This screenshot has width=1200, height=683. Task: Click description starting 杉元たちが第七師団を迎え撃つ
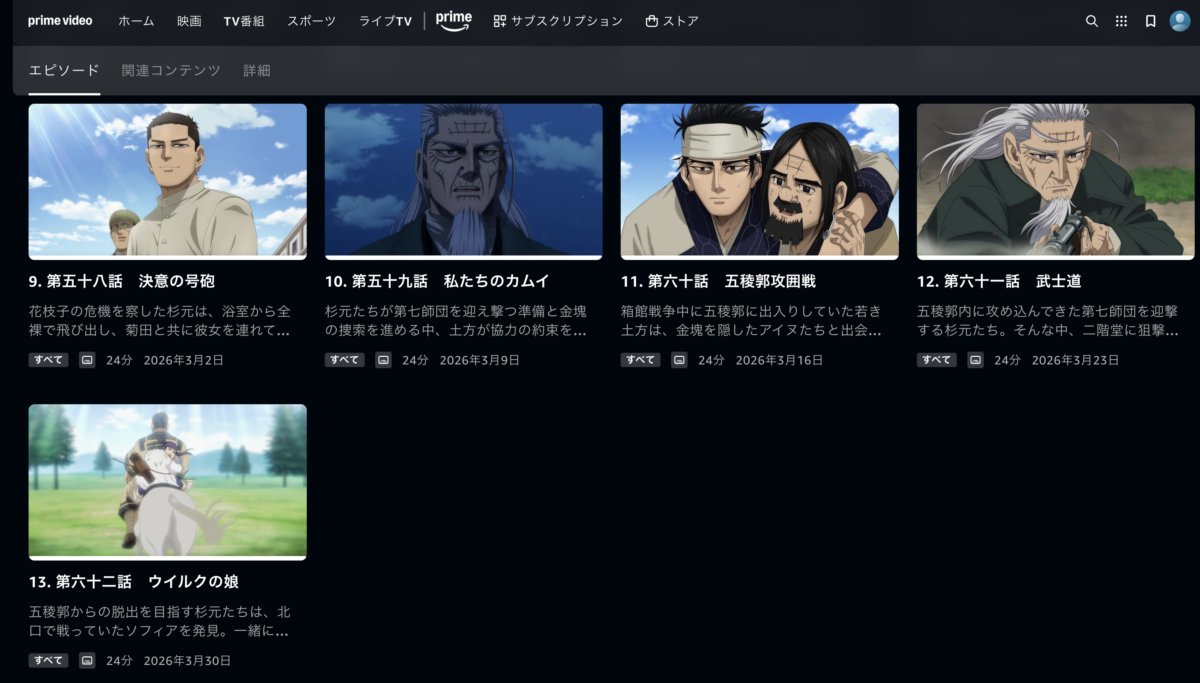click(x=456, y=320)
